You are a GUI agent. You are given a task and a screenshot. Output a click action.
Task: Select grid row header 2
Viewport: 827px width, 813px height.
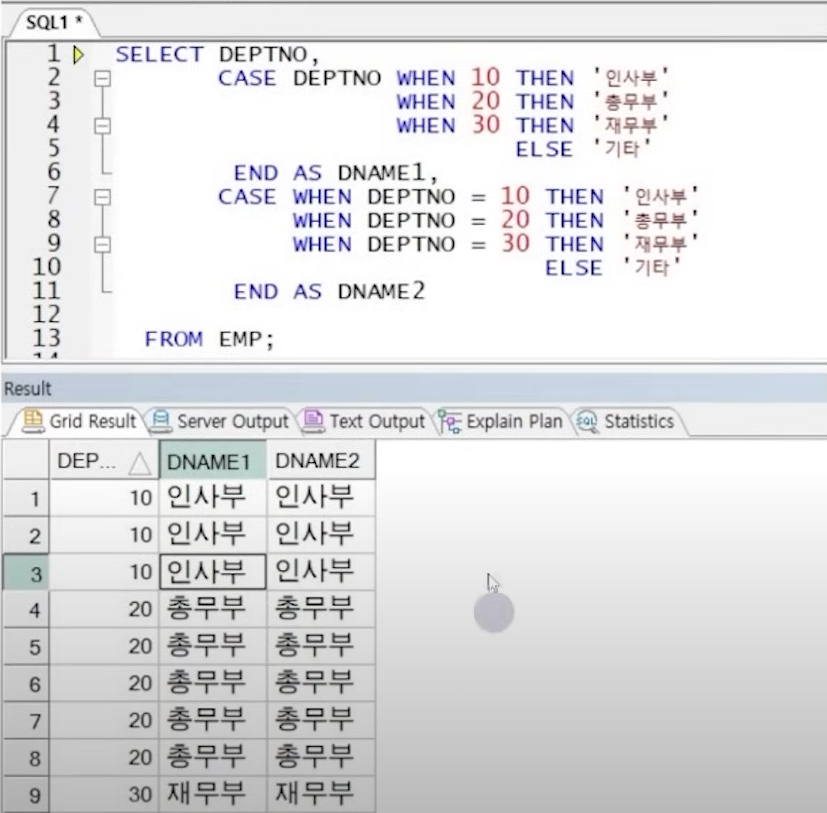pyautogui.click(x=26, y=535)
